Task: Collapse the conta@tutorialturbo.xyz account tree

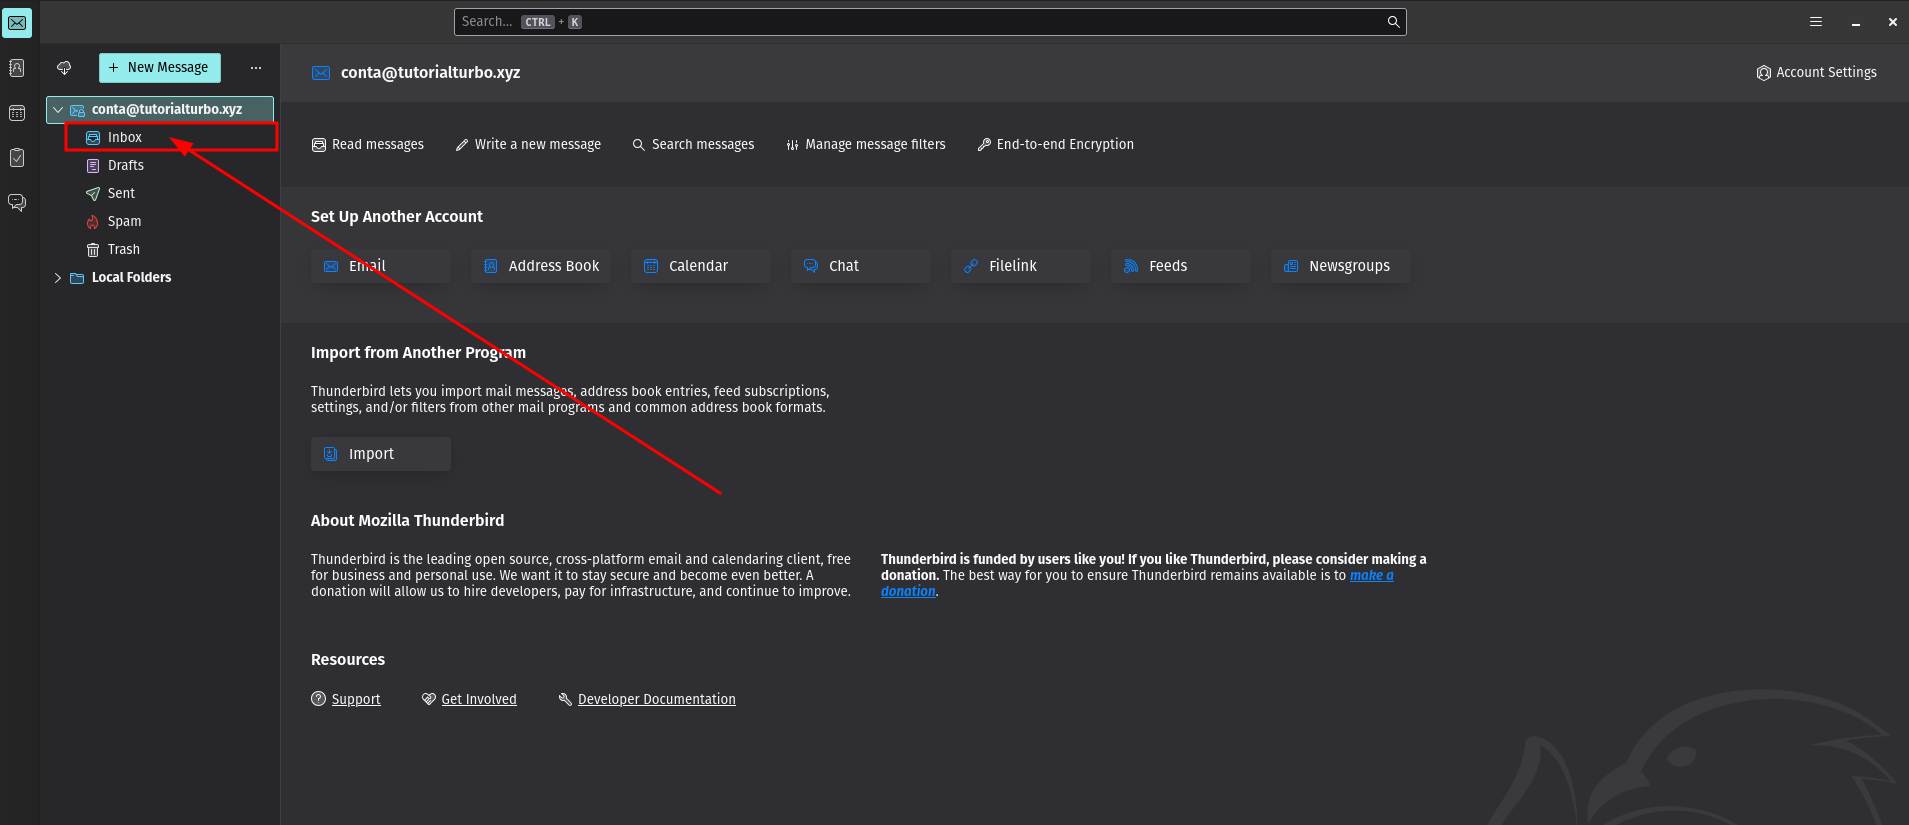Action: (x=58, y=110)
